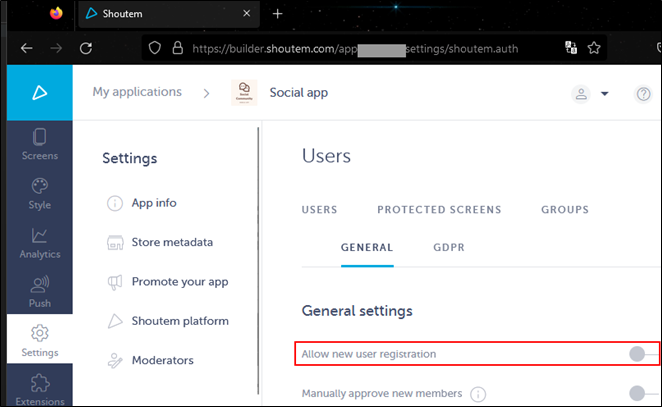
Task: Click the translate page icon
Action: (571, 48)
